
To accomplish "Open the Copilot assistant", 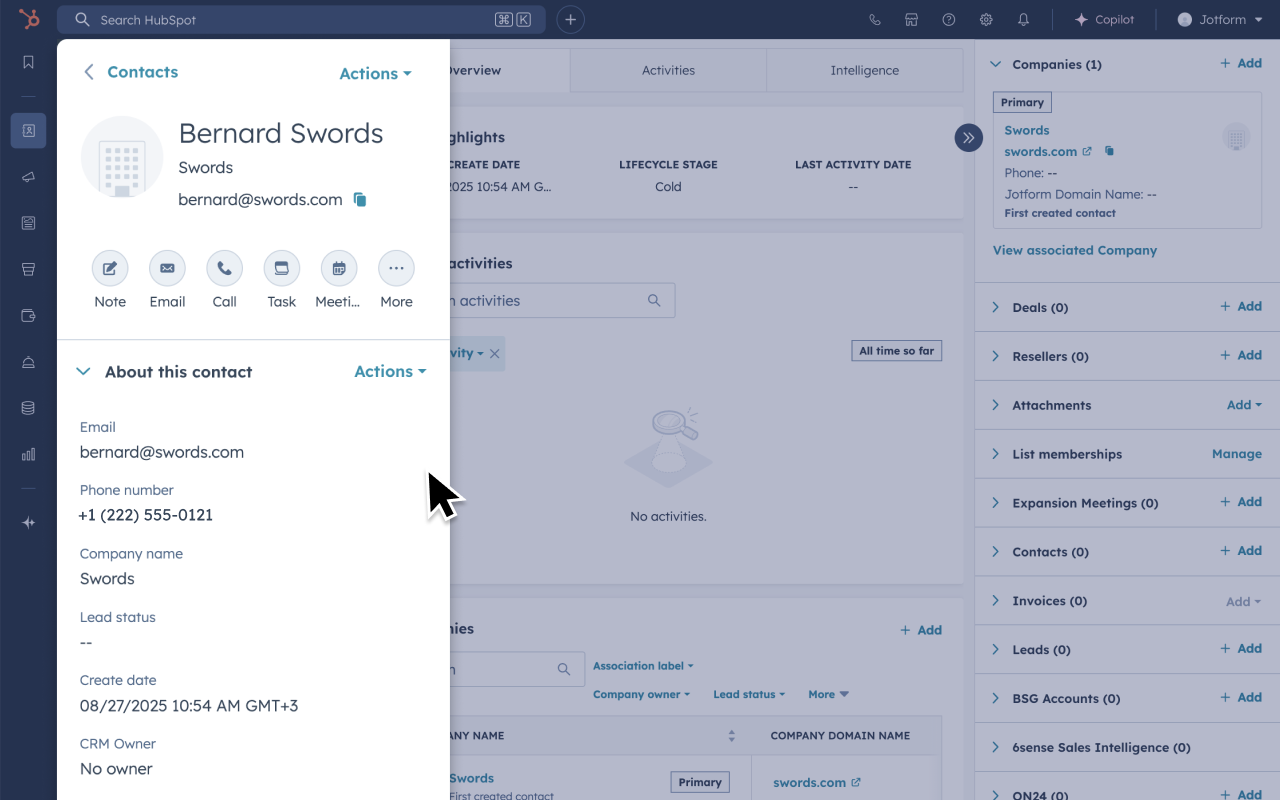I will coord(1104,20).
